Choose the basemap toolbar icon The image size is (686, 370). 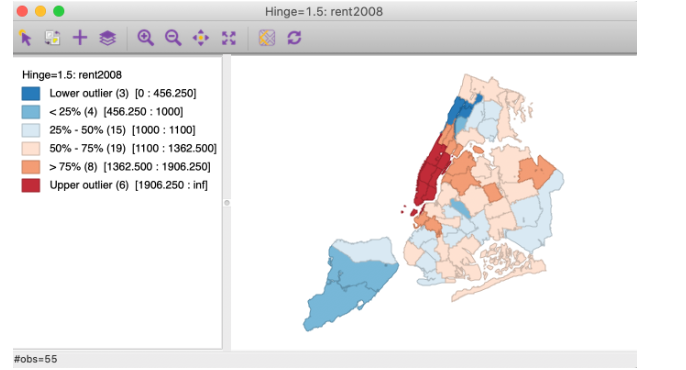tap(266, 38)
